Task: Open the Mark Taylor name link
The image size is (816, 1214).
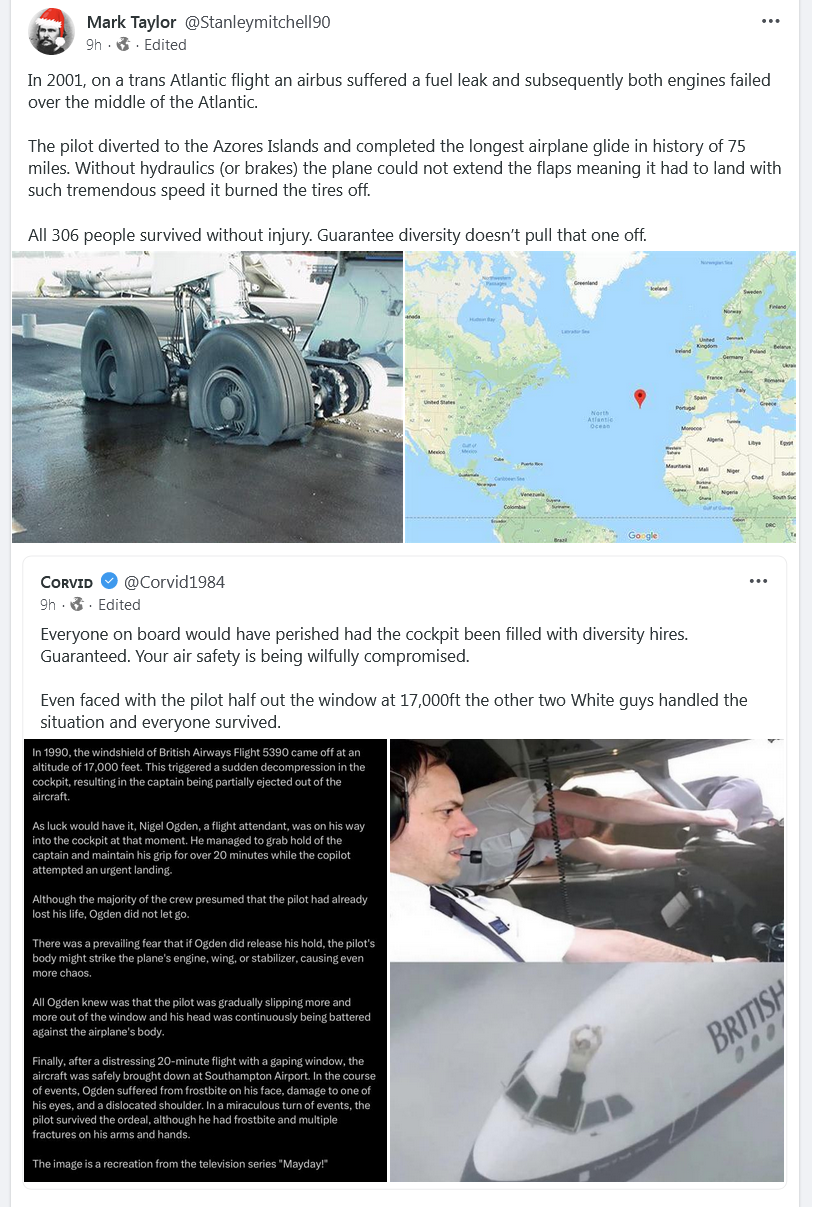Action: point(132,22)
